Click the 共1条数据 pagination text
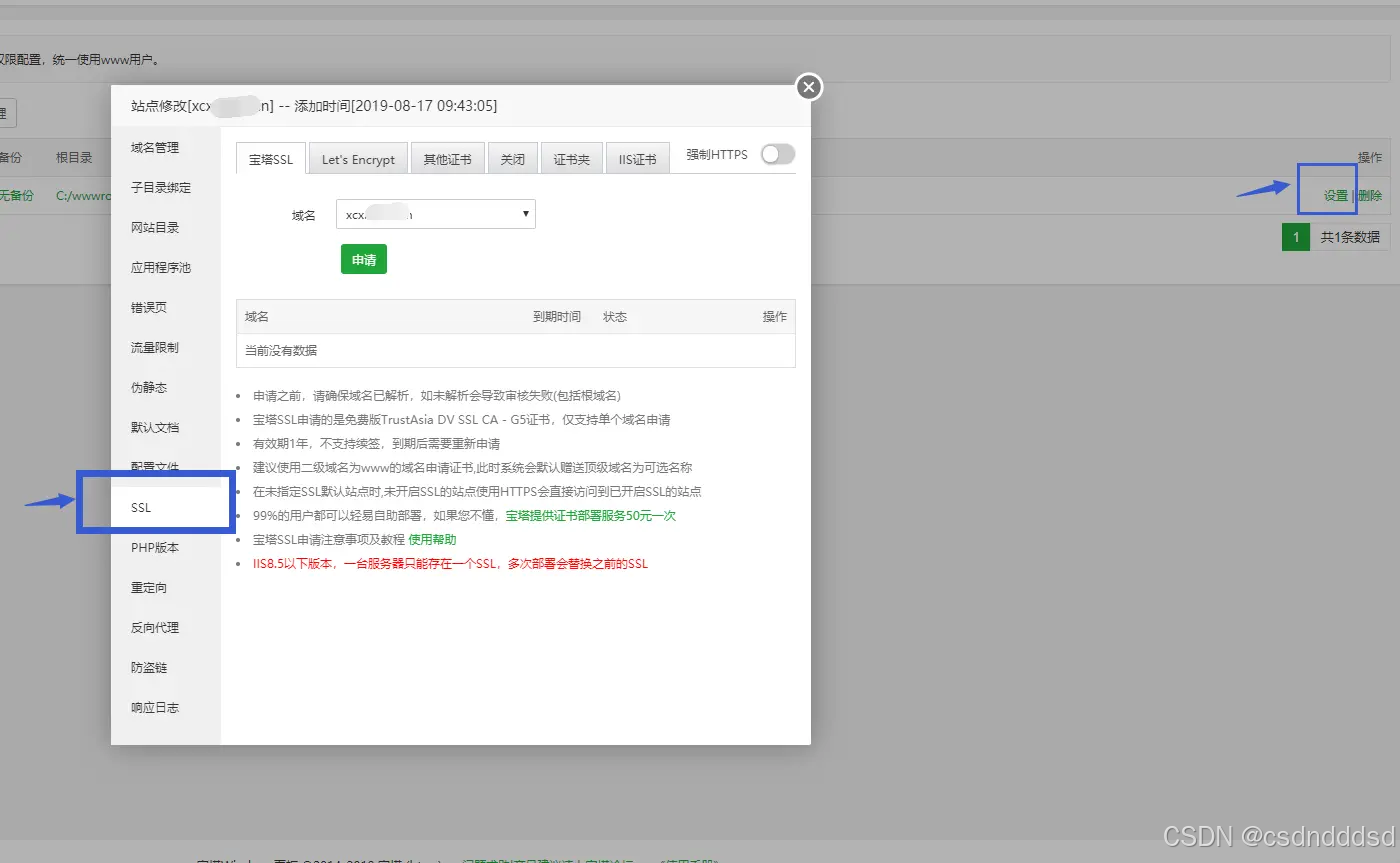 point(1350,237)
